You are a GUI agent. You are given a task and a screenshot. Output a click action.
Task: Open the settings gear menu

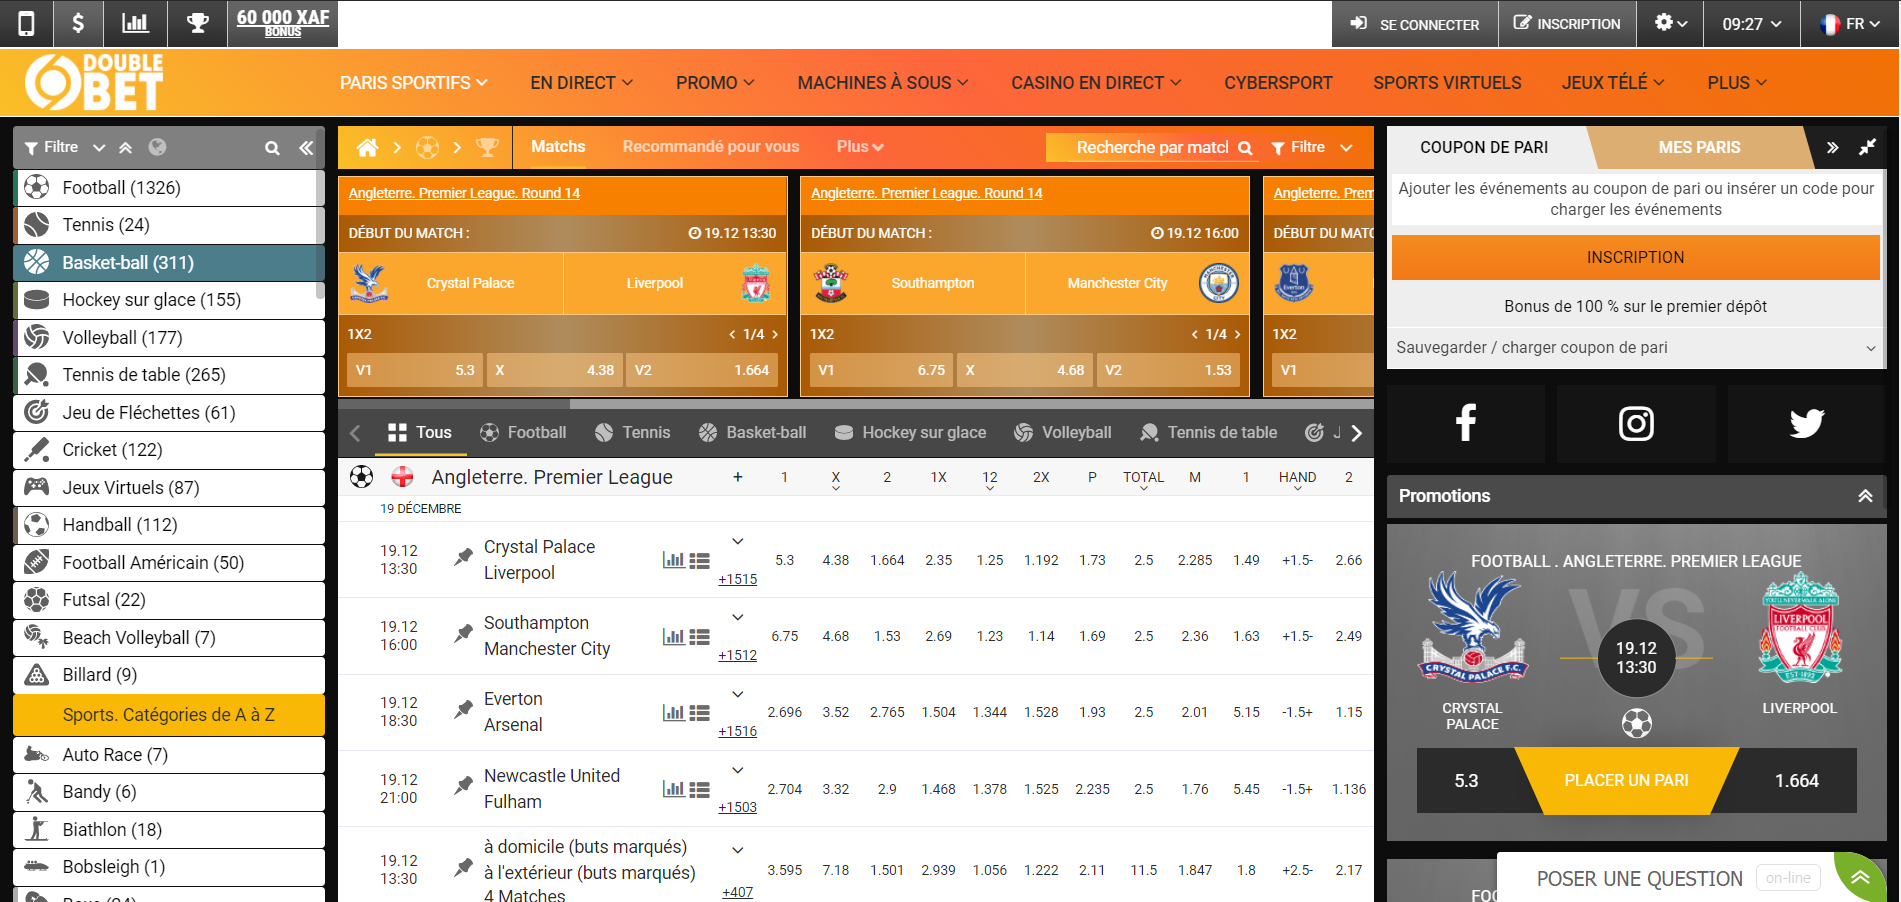pyautogui.click(x=1671, y=23)
